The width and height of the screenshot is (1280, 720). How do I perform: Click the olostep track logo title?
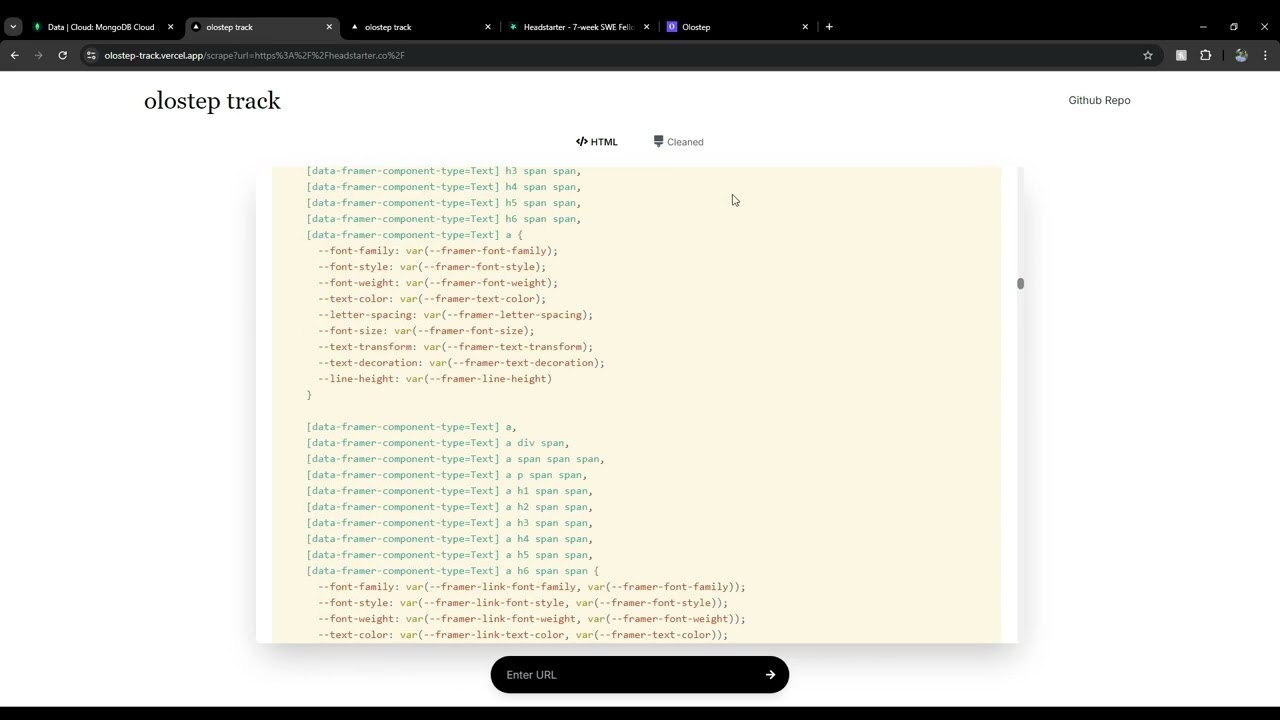click(212, 100)
